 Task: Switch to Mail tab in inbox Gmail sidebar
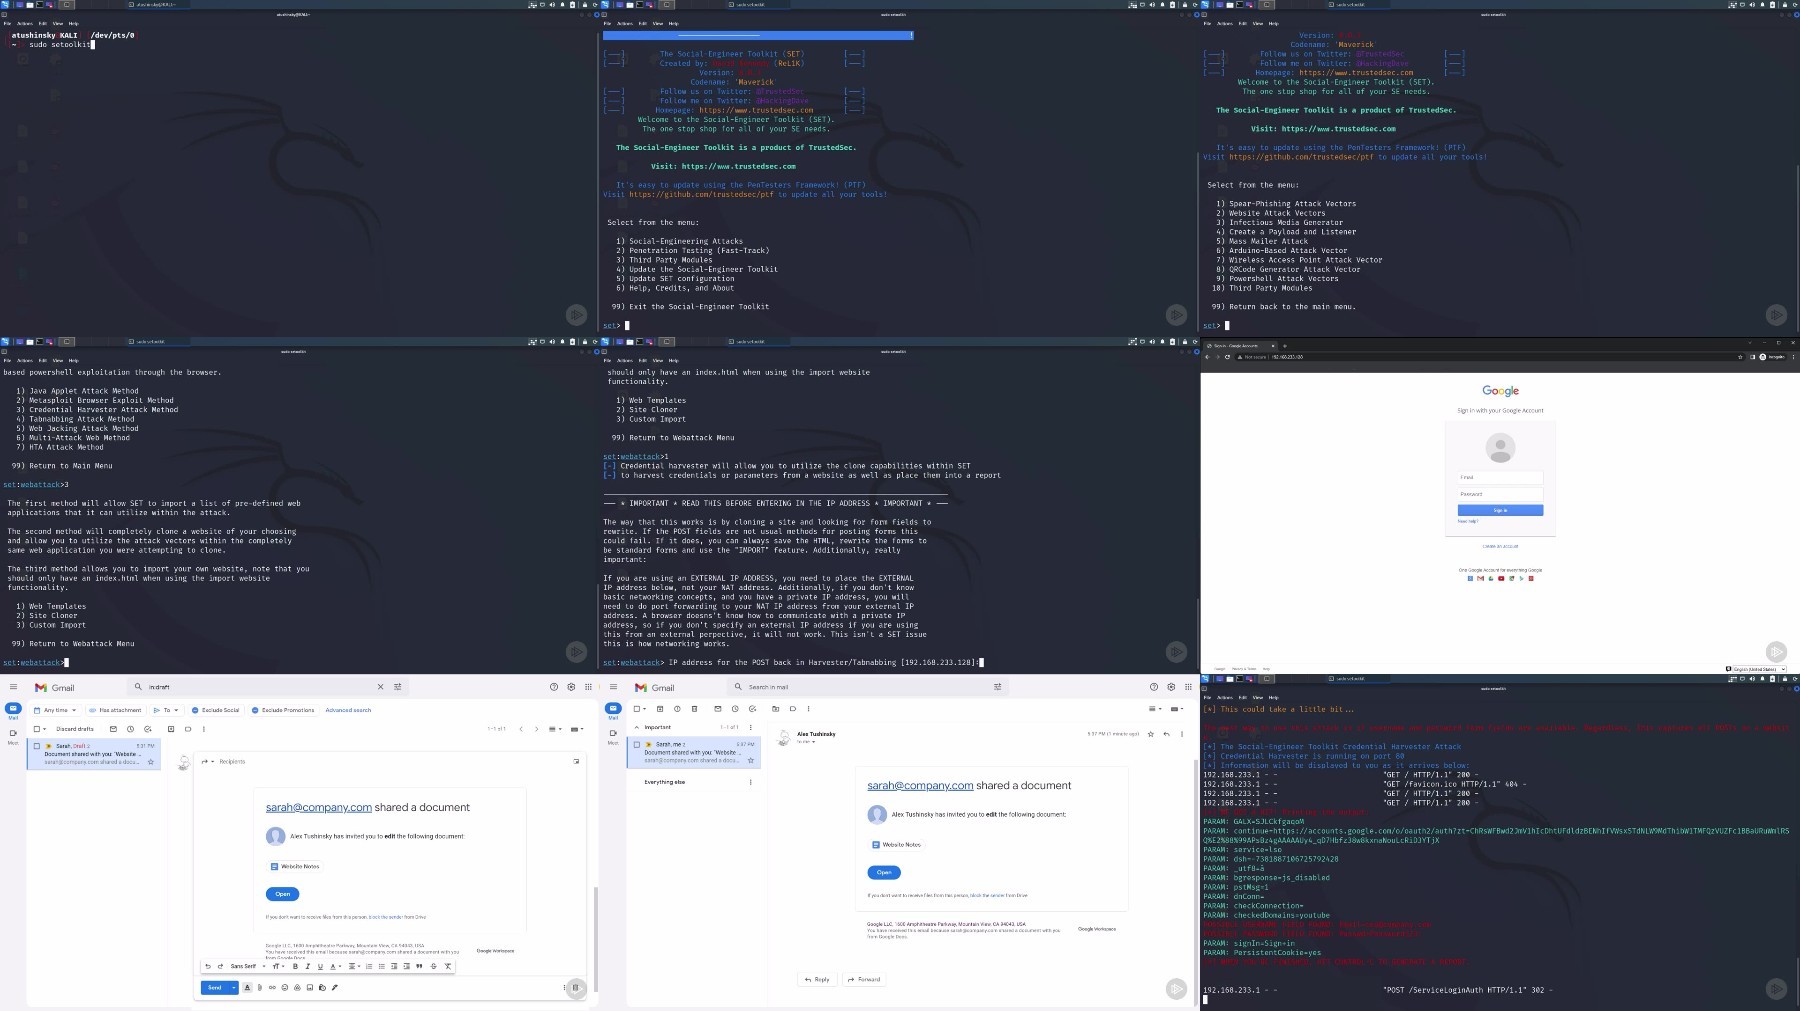tap(613, 711)
